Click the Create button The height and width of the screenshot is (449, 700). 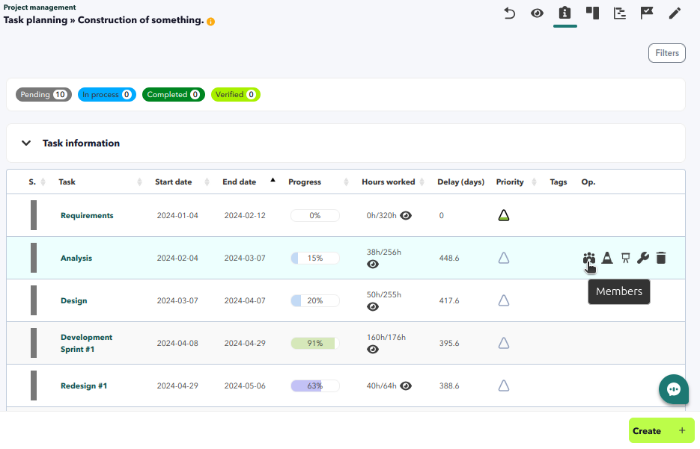(x=662, y=431)
